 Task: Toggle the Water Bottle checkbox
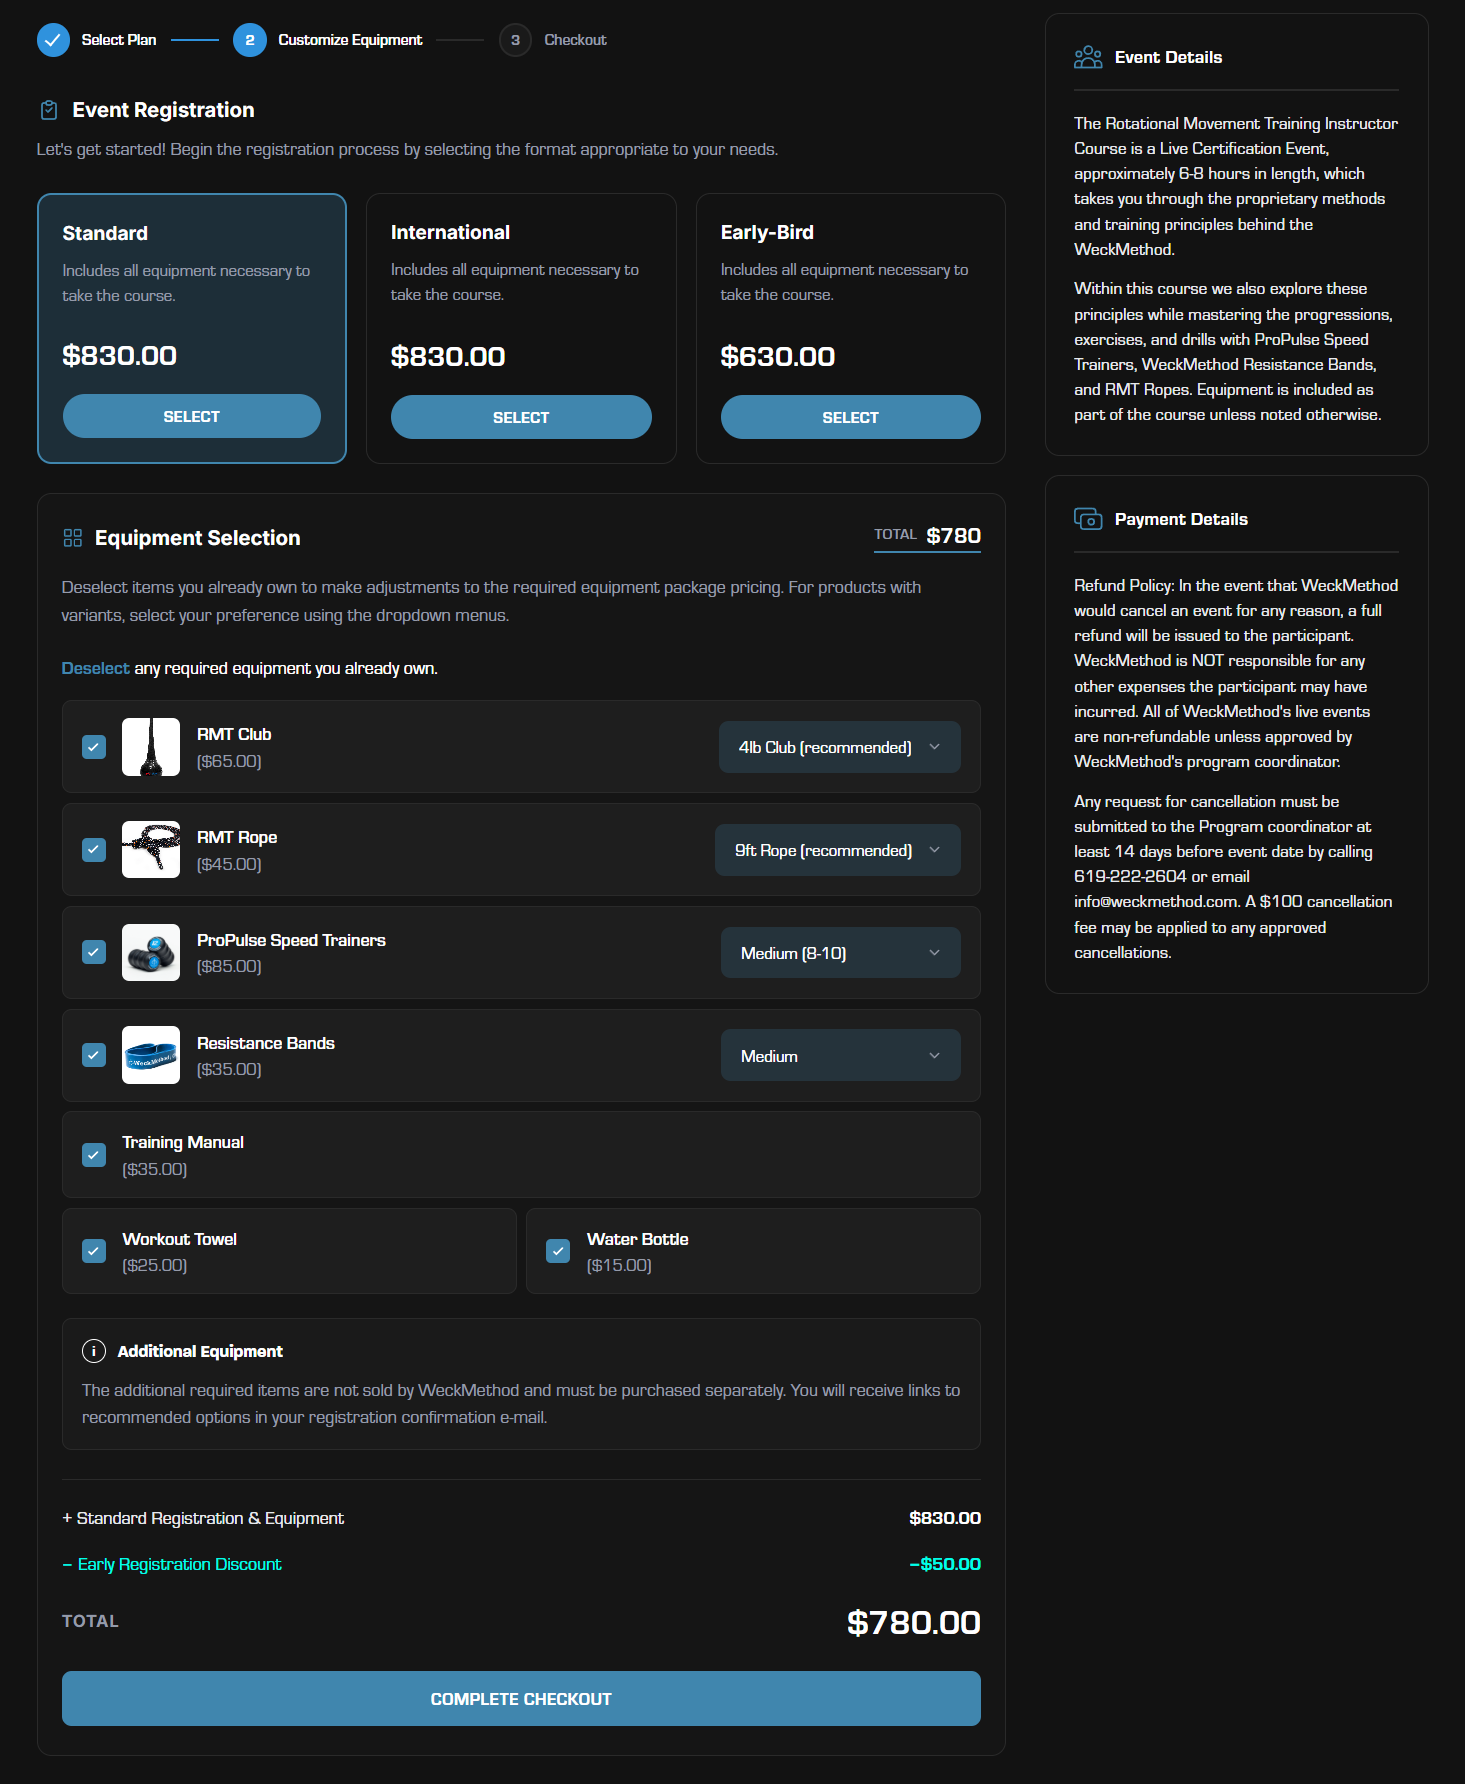click(558, 1251)
